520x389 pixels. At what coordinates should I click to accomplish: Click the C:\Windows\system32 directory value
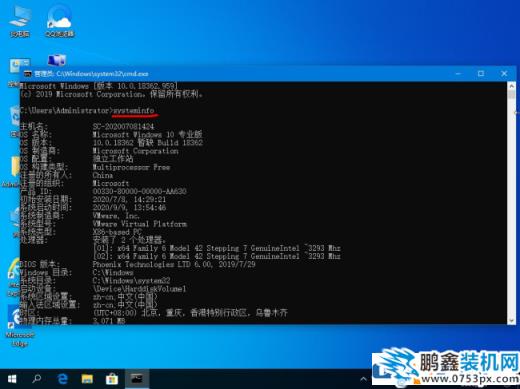131,280
